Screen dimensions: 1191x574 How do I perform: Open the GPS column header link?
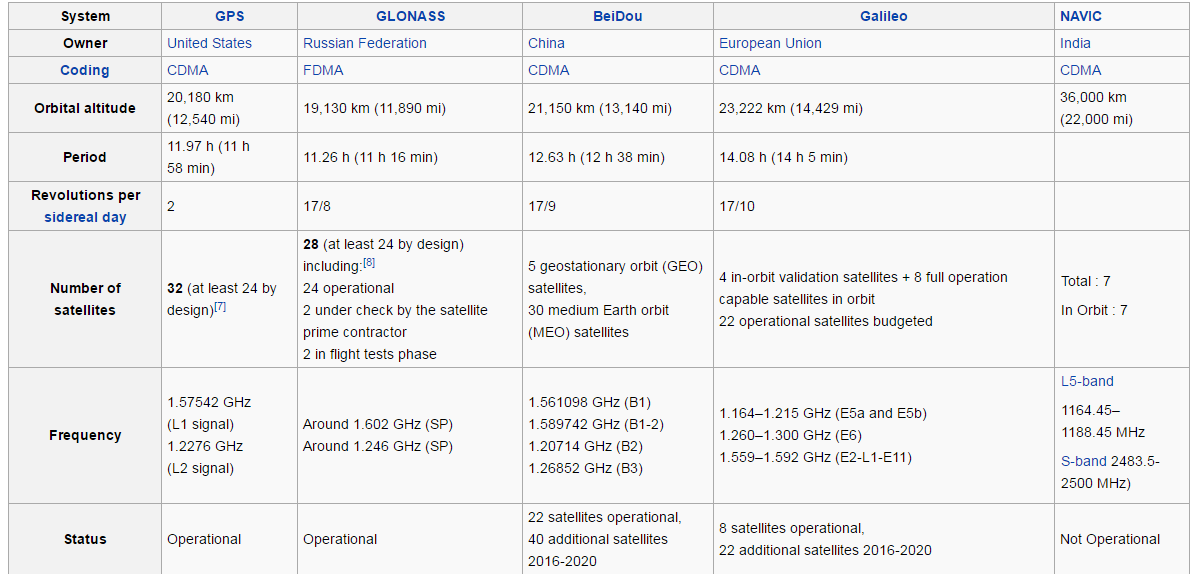[229, 16]
